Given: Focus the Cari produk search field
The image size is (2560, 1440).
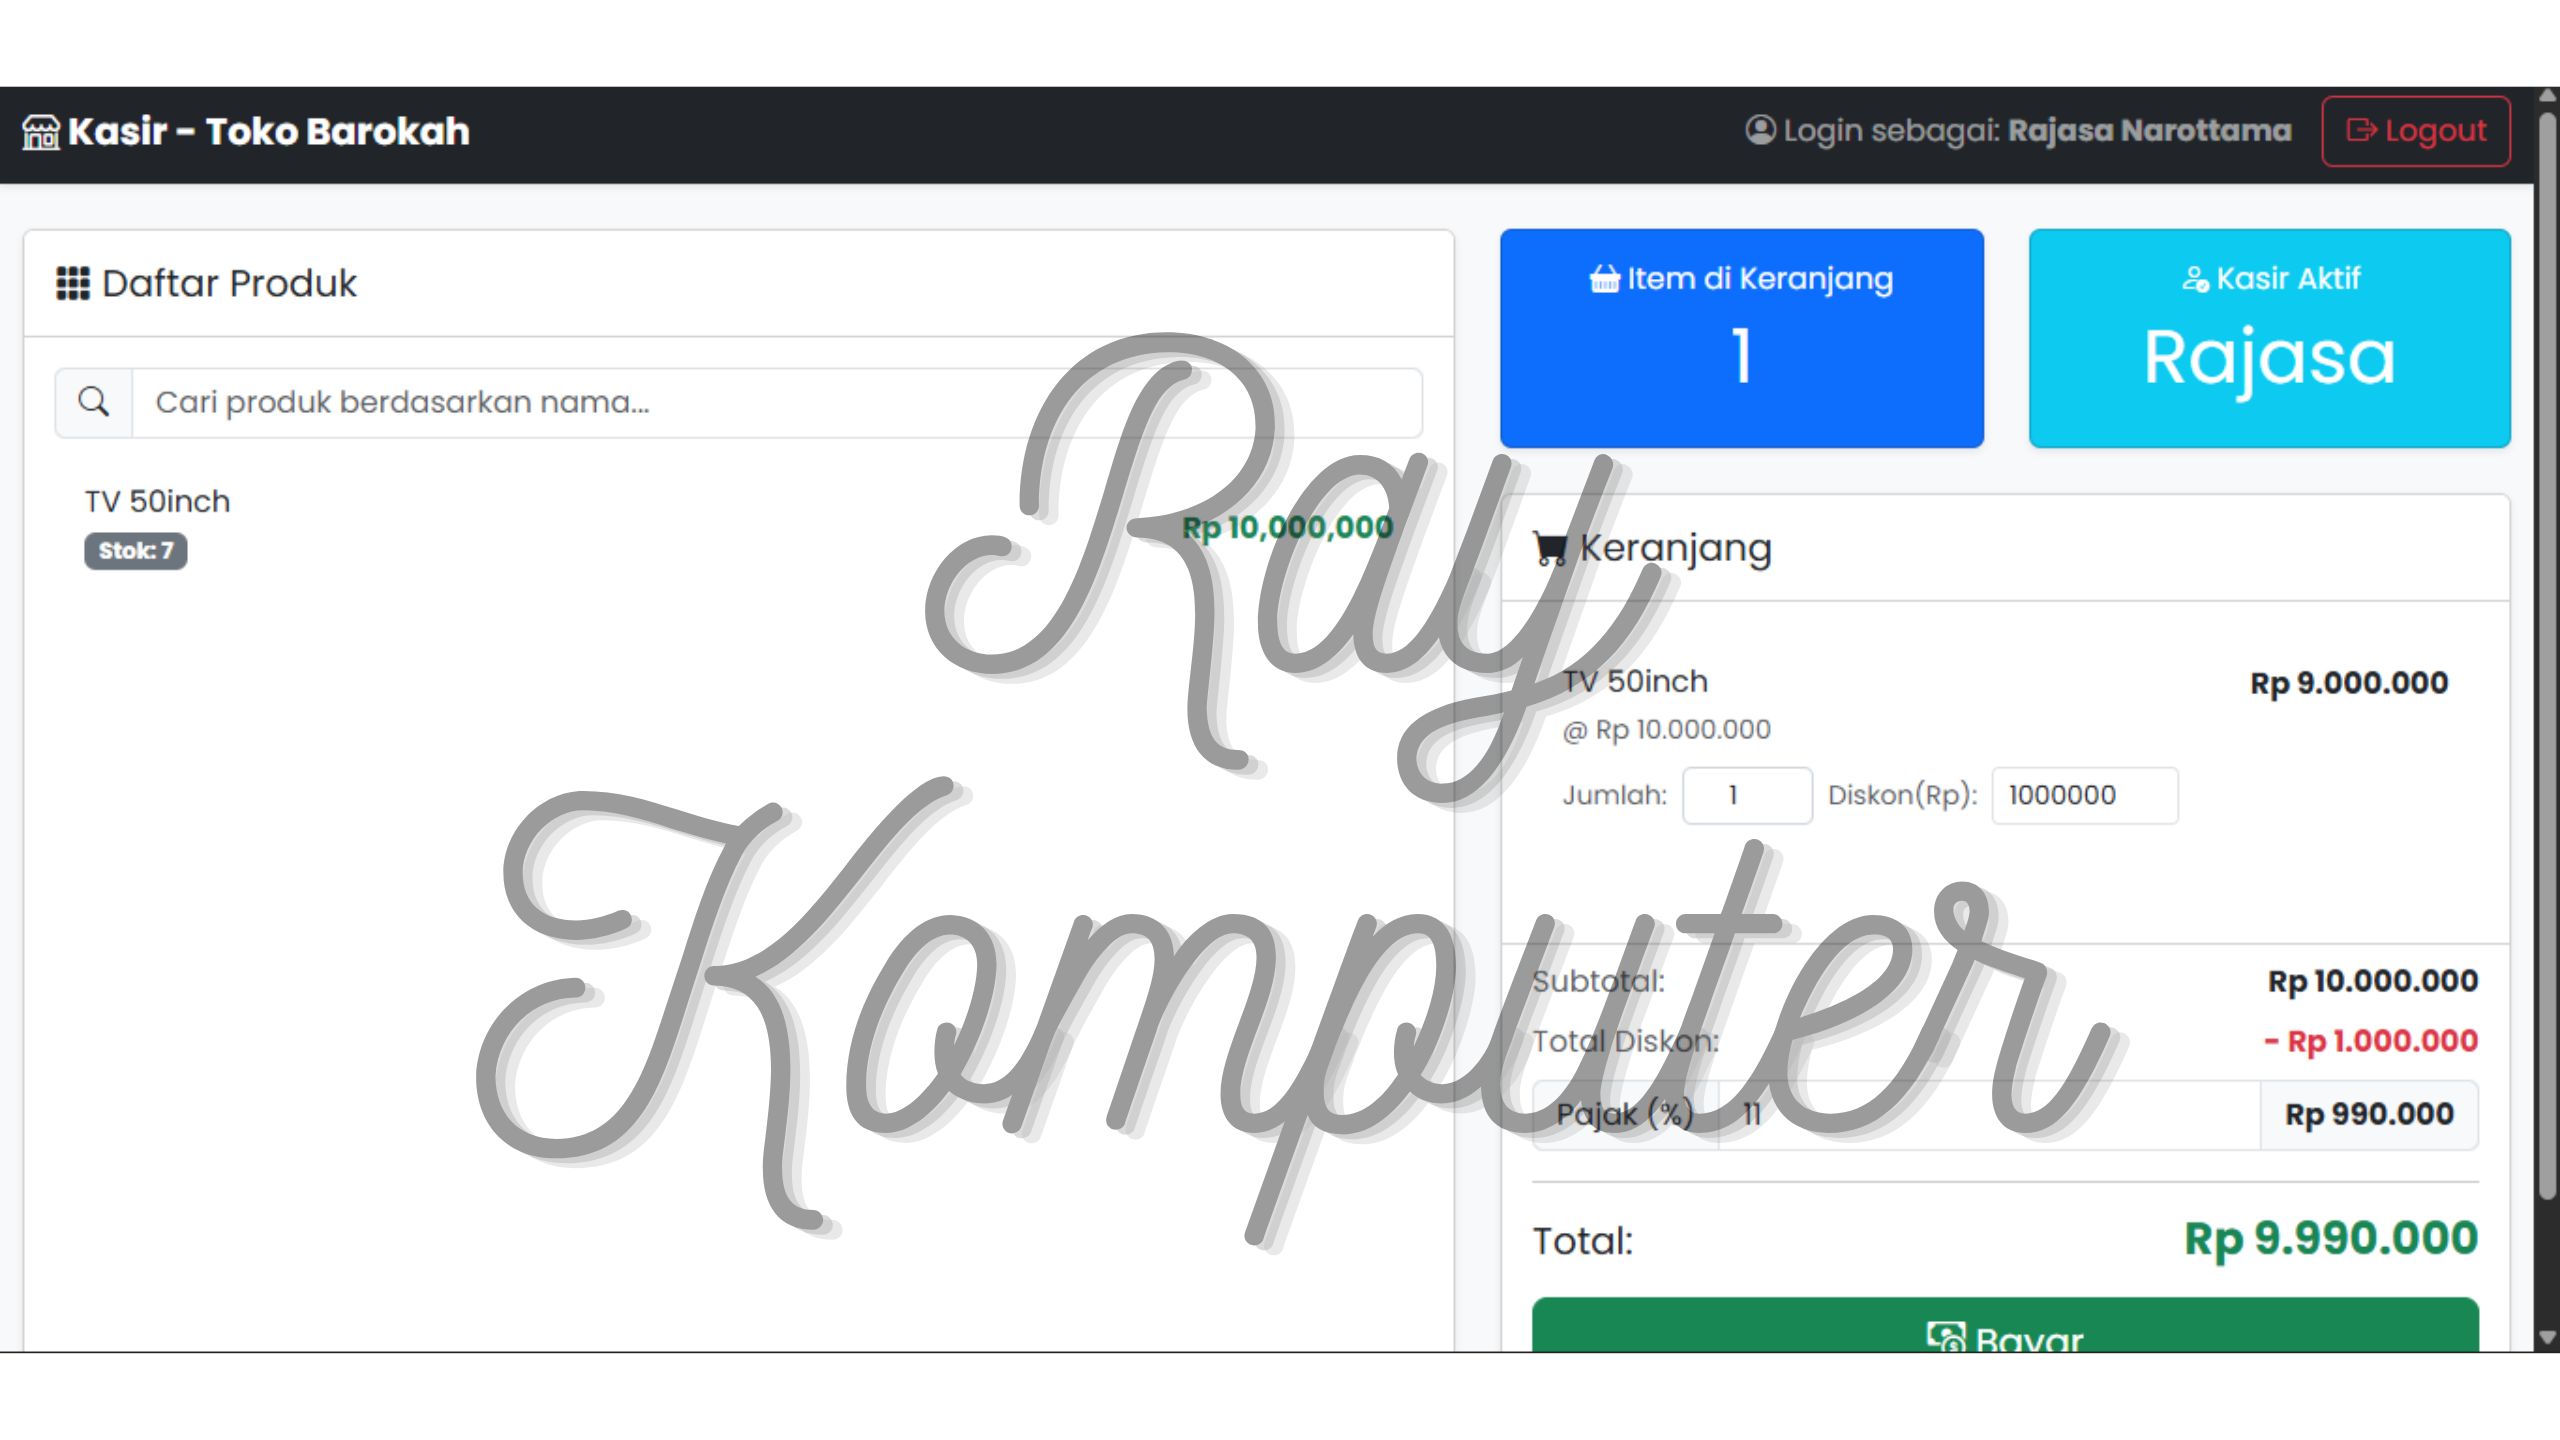Looking at the screenshot, I should [x=777, y=402].
